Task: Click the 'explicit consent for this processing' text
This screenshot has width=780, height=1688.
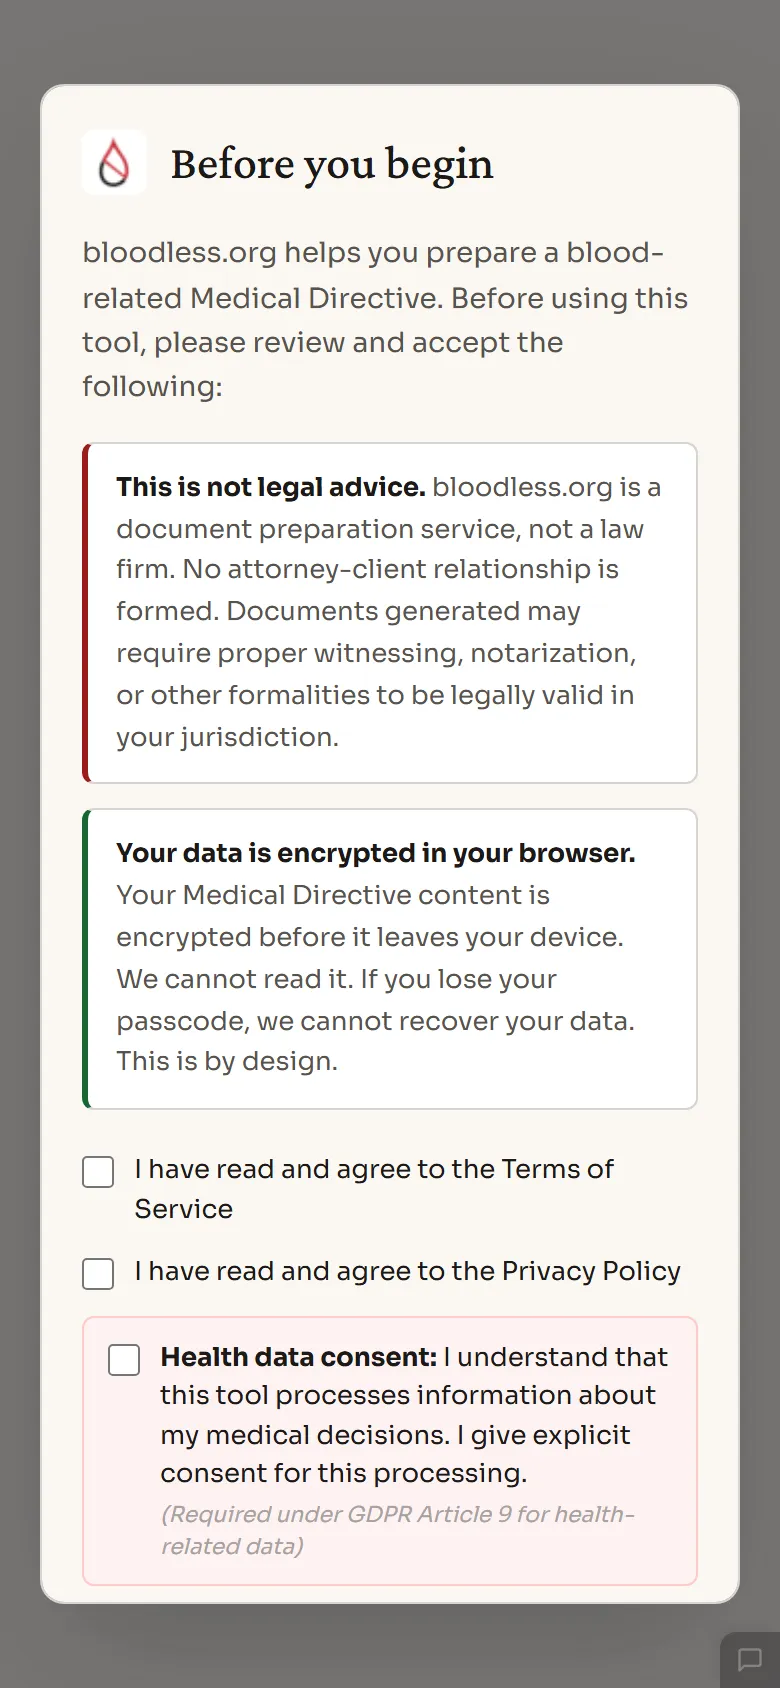Action: [x=395, y=1454]
